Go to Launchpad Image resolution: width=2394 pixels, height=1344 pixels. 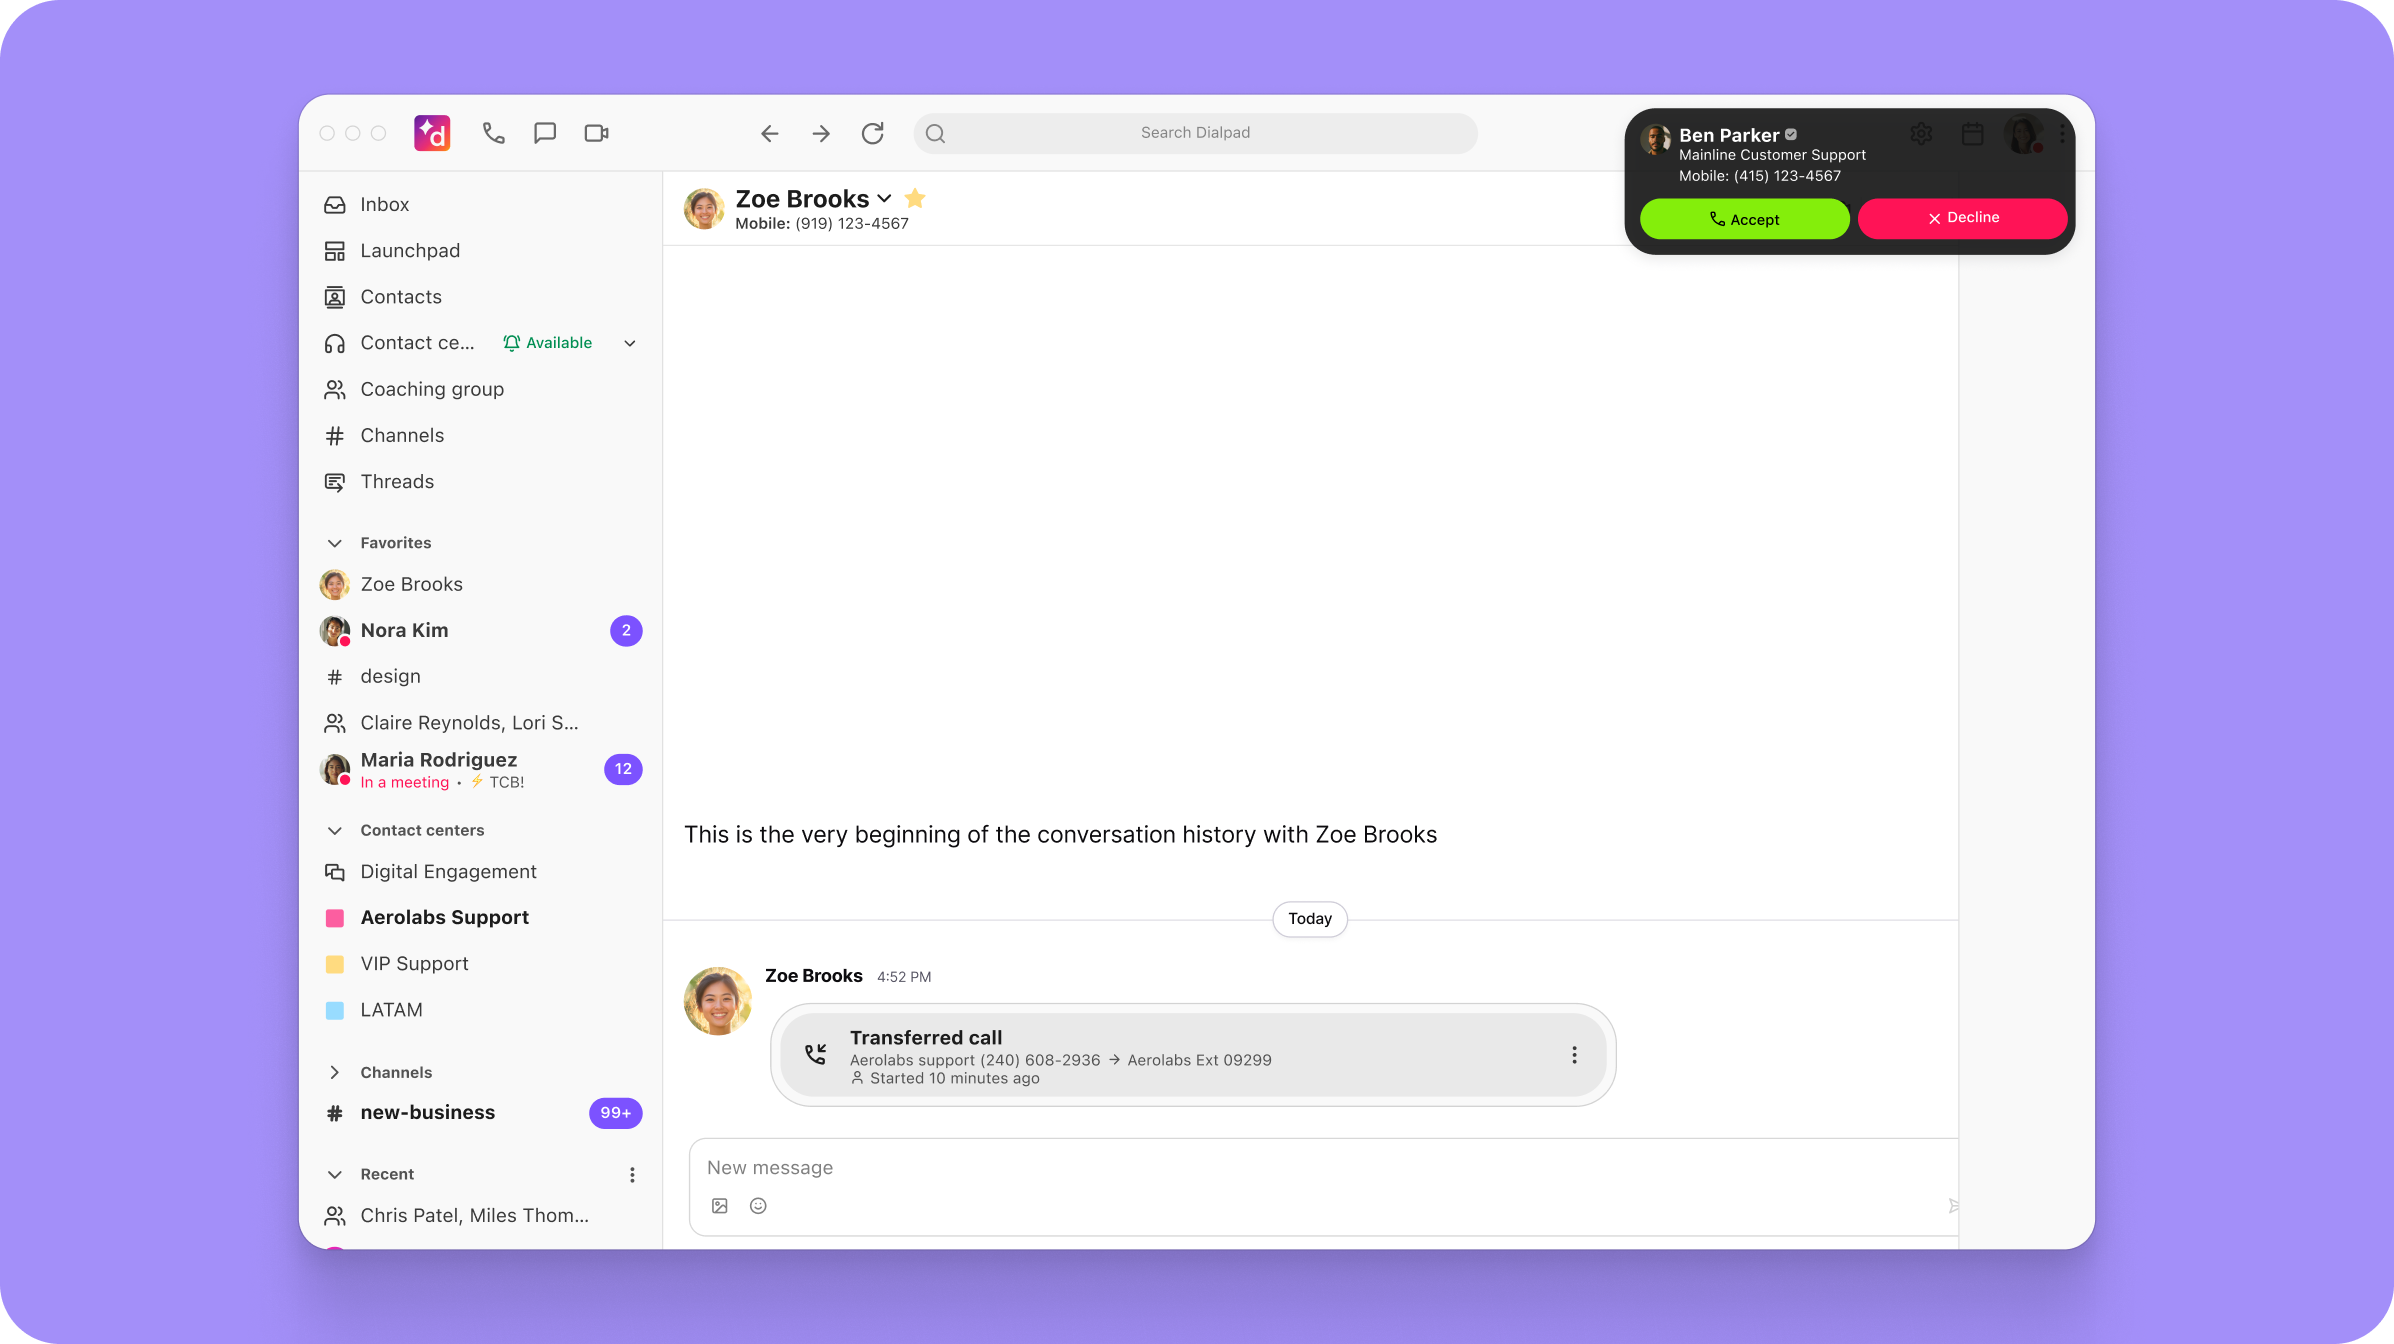point(410,250)
